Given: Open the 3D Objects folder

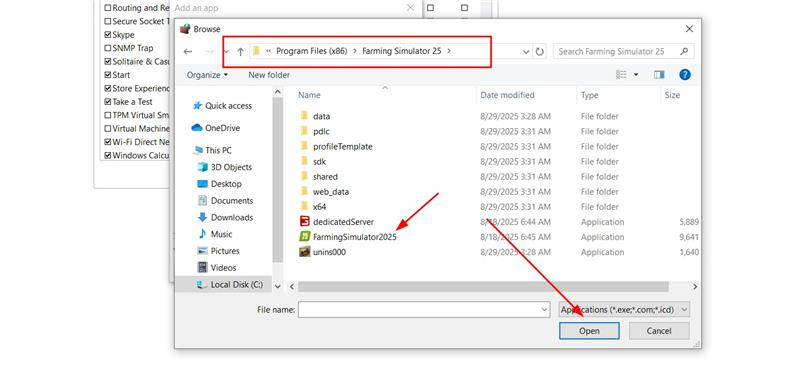Looking at the screenshot, I should pyautogui.click(x=225, y=167).
